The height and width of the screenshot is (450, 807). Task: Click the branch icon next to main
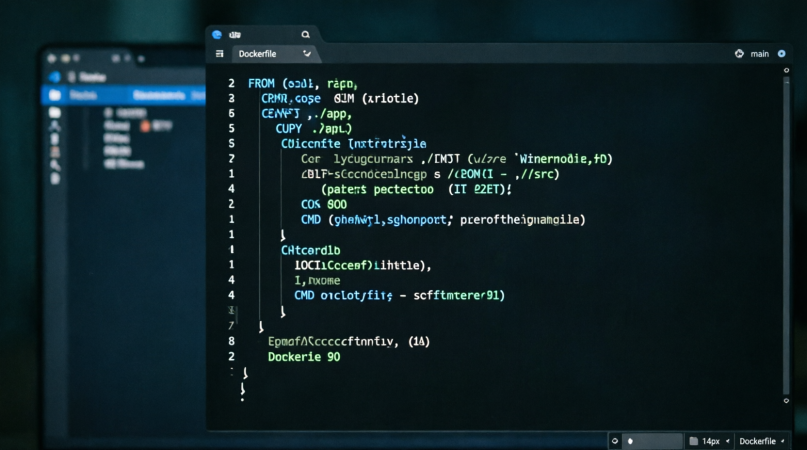[739, 54]
